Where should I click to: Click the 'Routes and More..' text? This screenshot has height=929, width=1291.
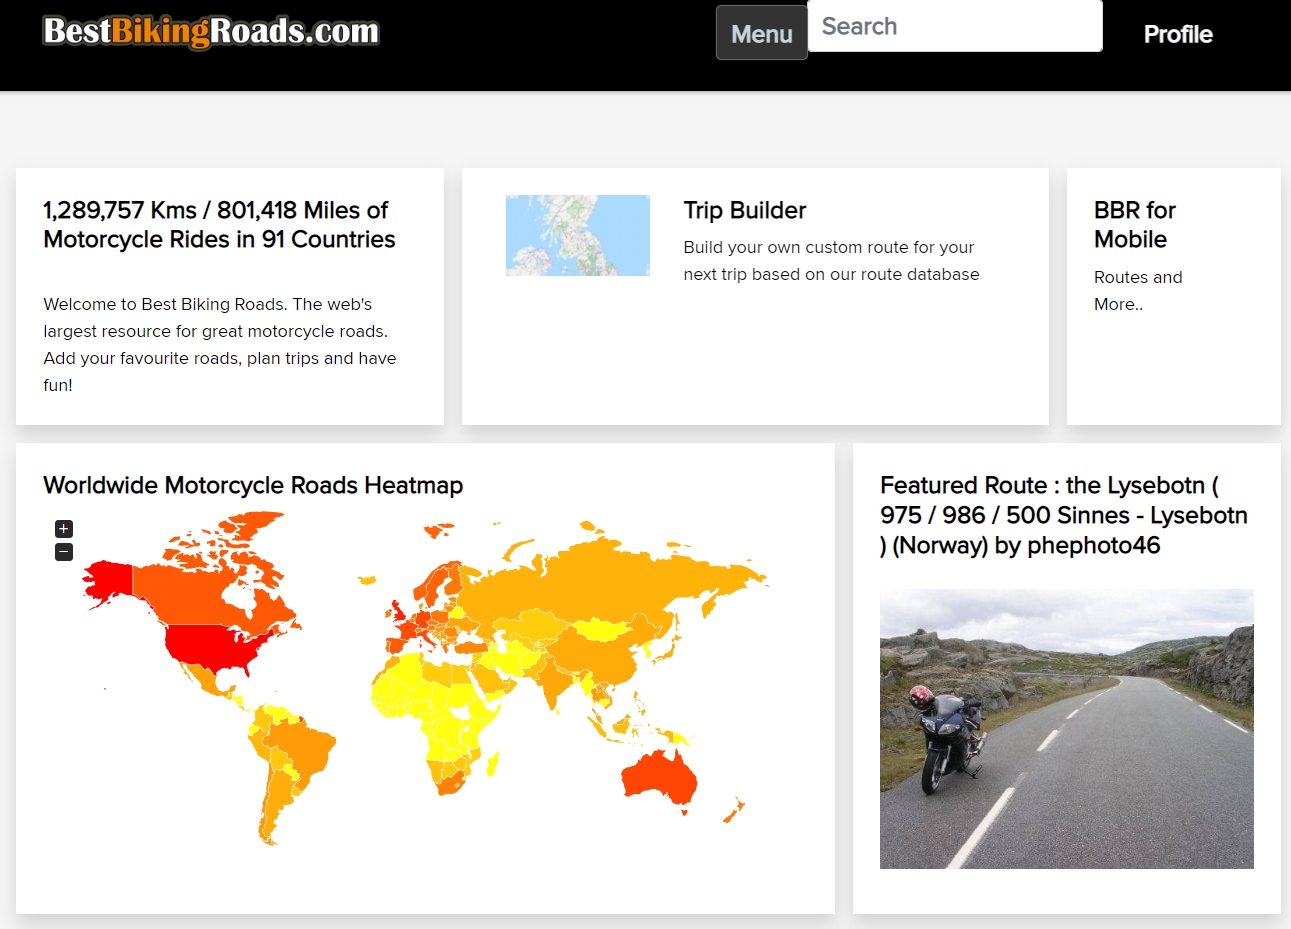click(1138, 291)
